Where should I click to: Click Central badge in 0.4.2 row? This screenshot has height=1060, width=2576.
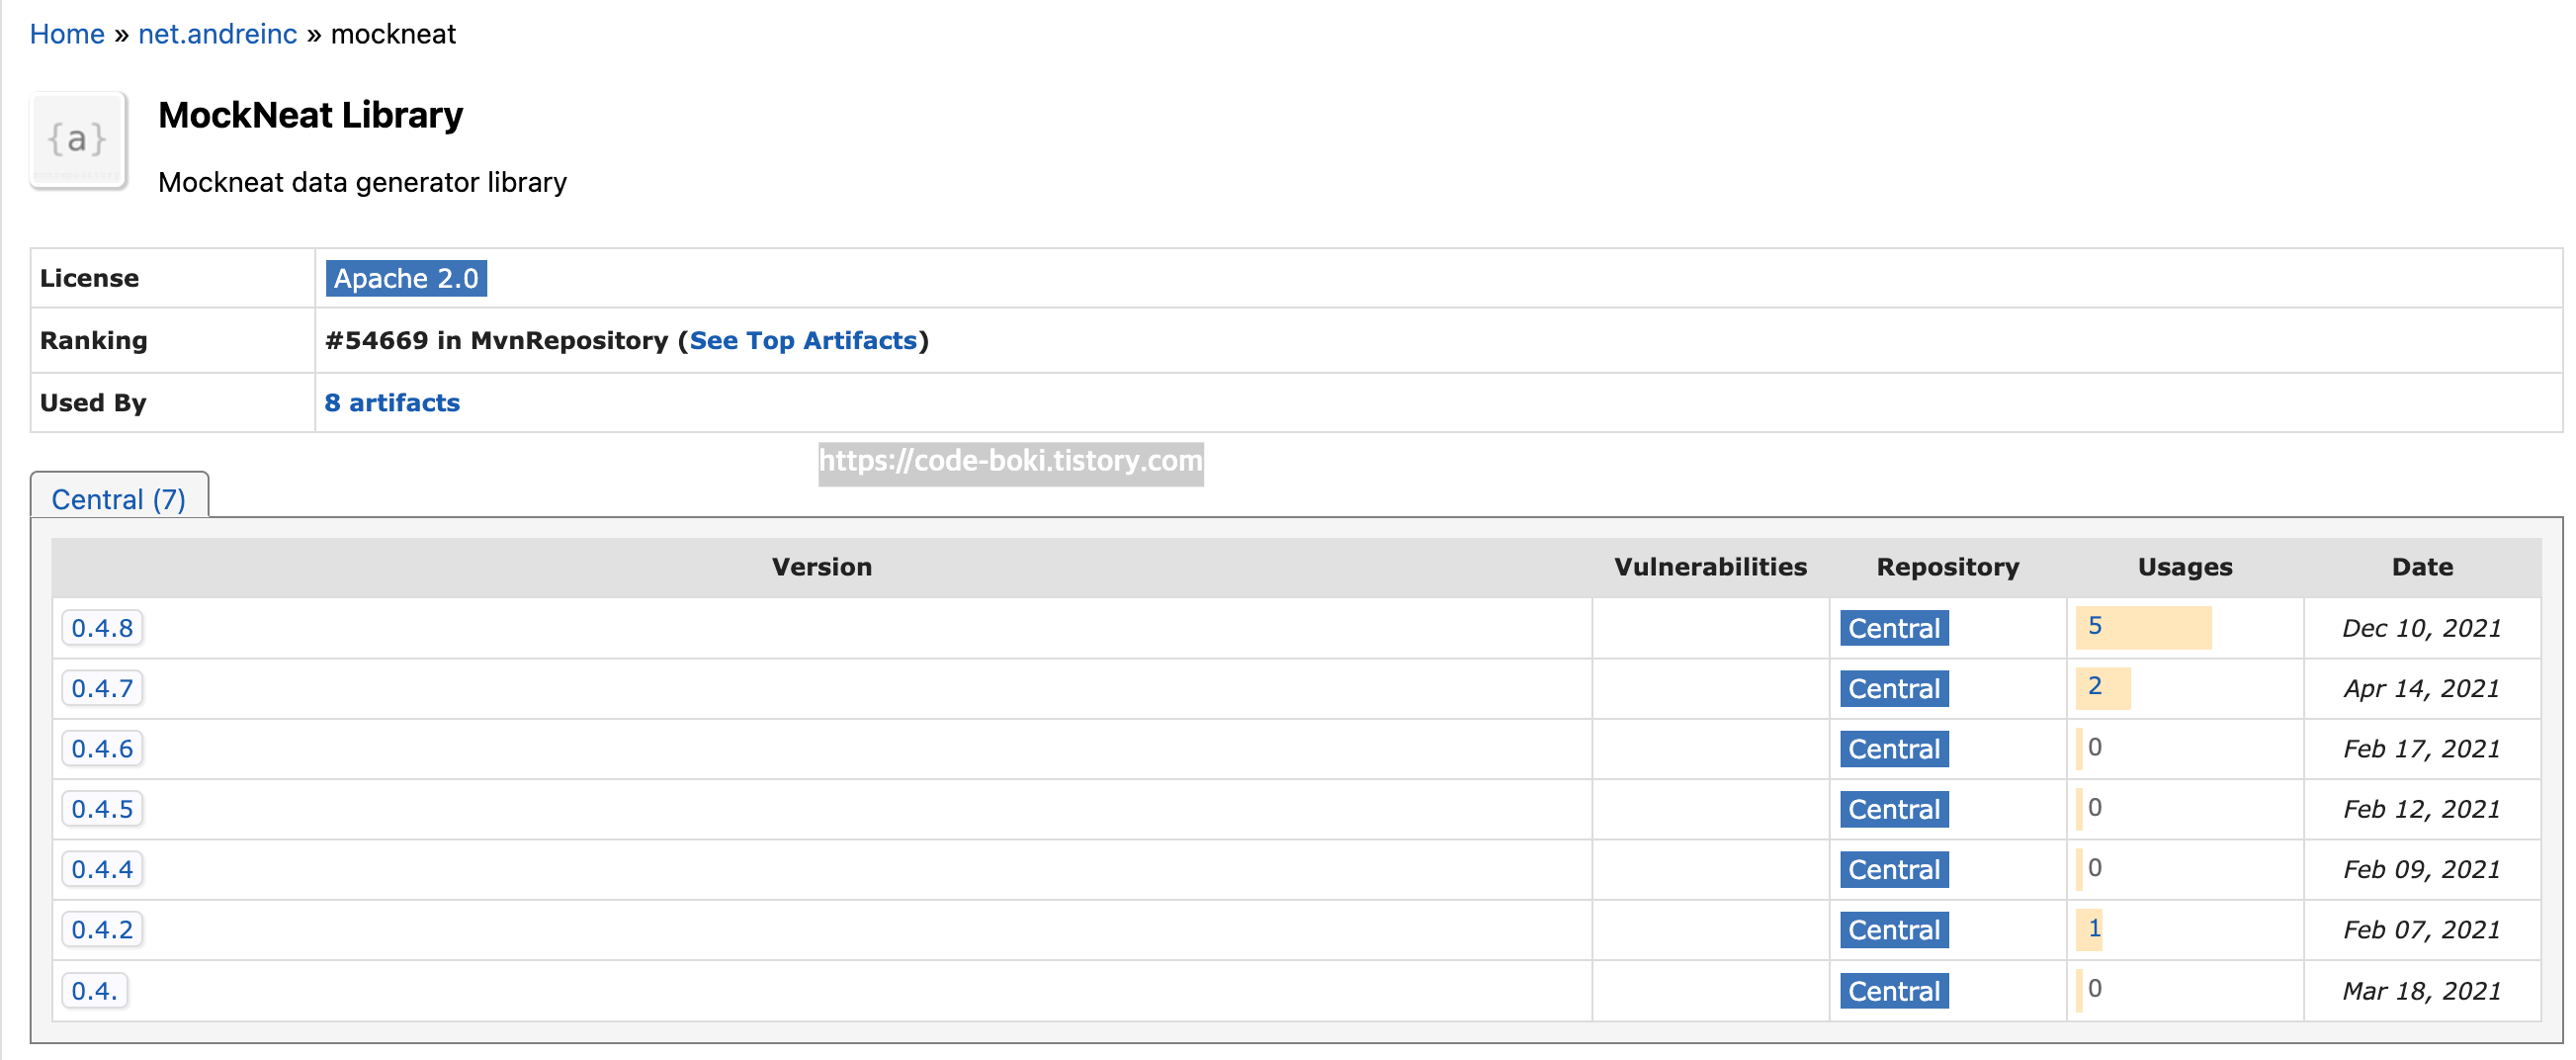point(1894,929)
